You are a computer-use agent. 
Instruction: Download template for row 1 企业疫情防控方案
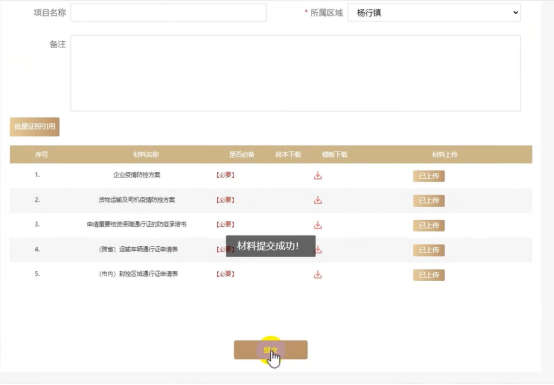[x=318, y=176]
